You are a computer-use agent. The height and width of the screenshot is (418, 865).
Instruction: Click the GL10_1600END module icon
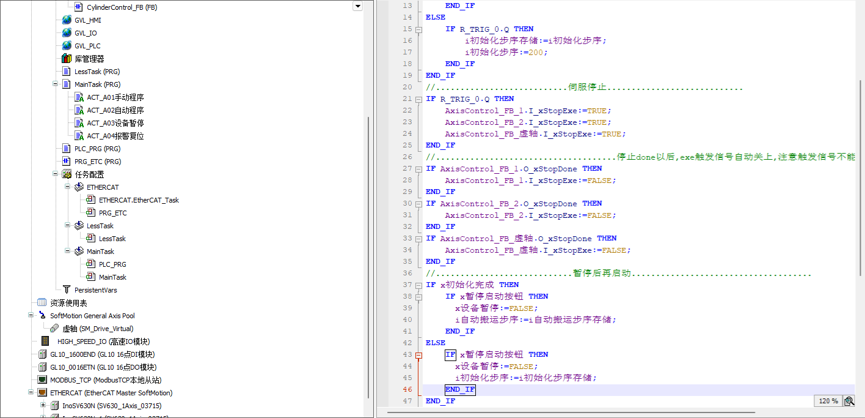point(42,354)
